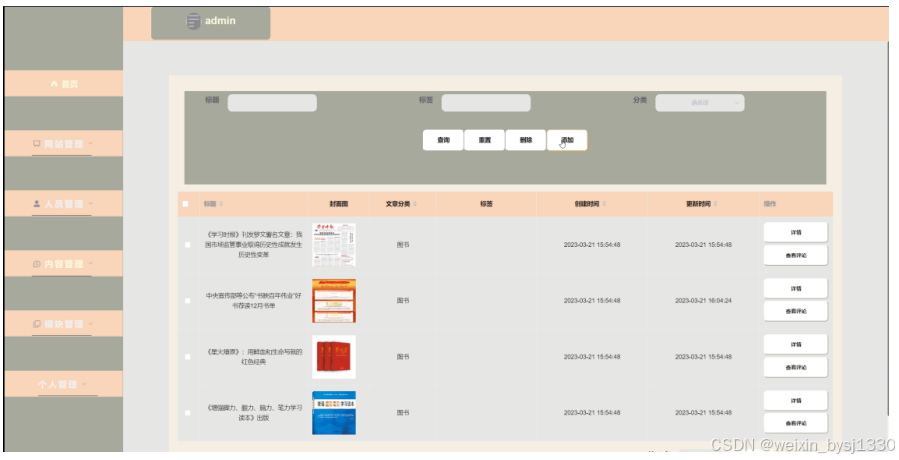Open the 分类 category dropdown
Screen dimensions: 899x460
(x=700, y=103)
